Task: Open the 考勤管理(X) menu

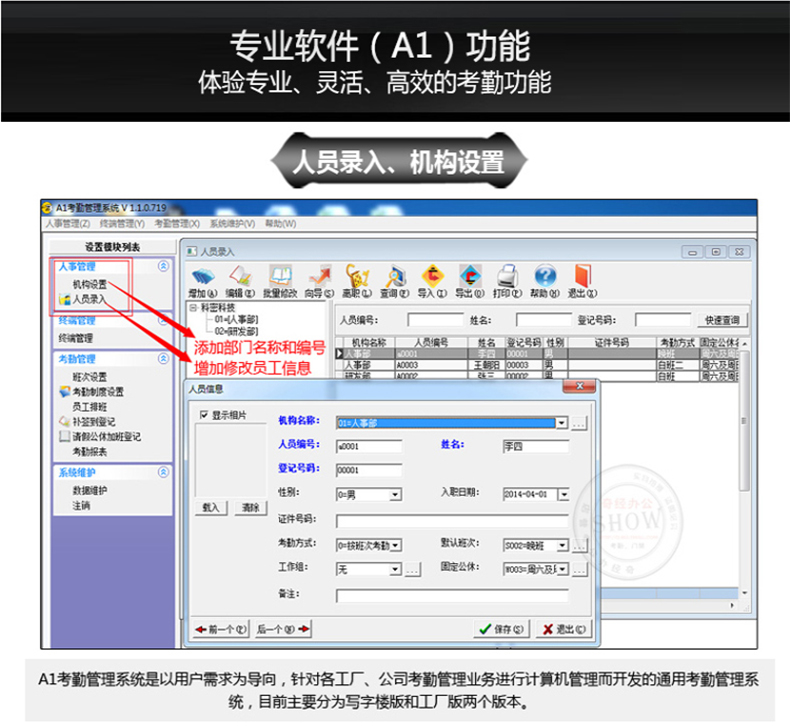Action: point(177,224)
